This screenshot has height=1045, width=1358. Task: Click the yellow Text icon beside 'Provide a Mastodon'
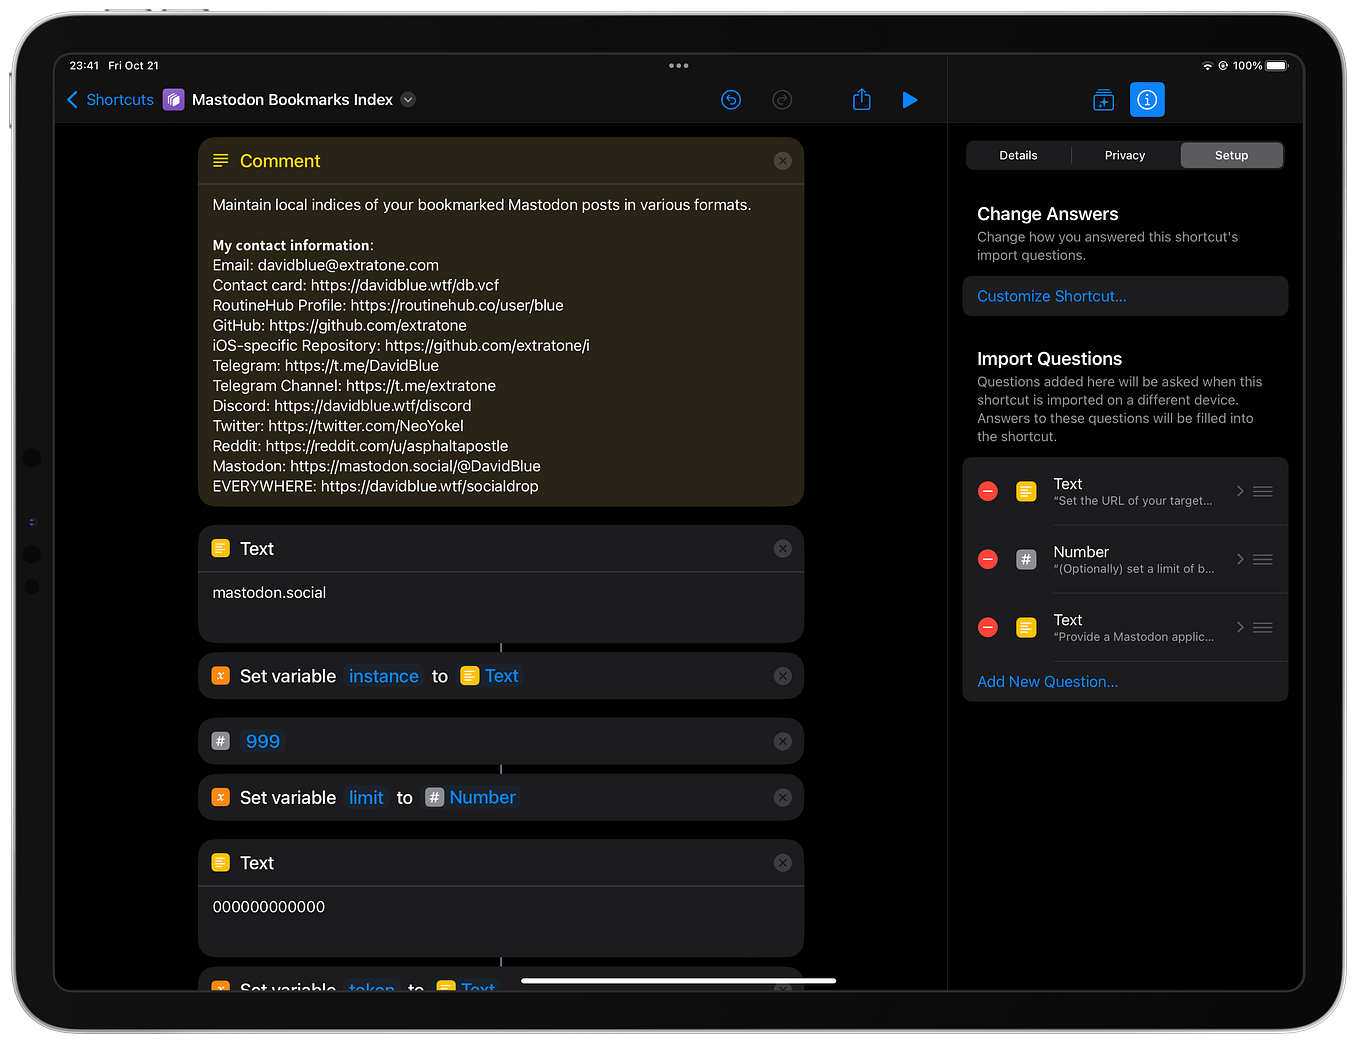1026,627
